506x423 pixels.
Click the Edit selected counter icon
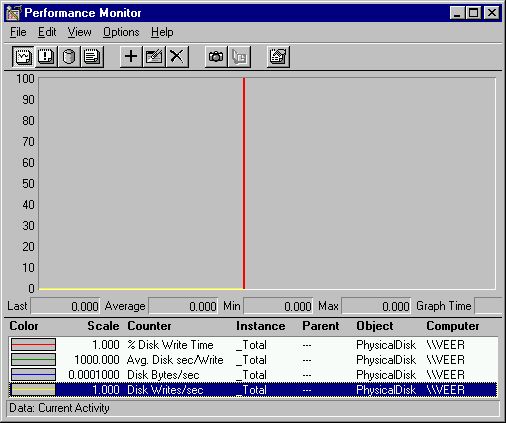tap(154, 57)
